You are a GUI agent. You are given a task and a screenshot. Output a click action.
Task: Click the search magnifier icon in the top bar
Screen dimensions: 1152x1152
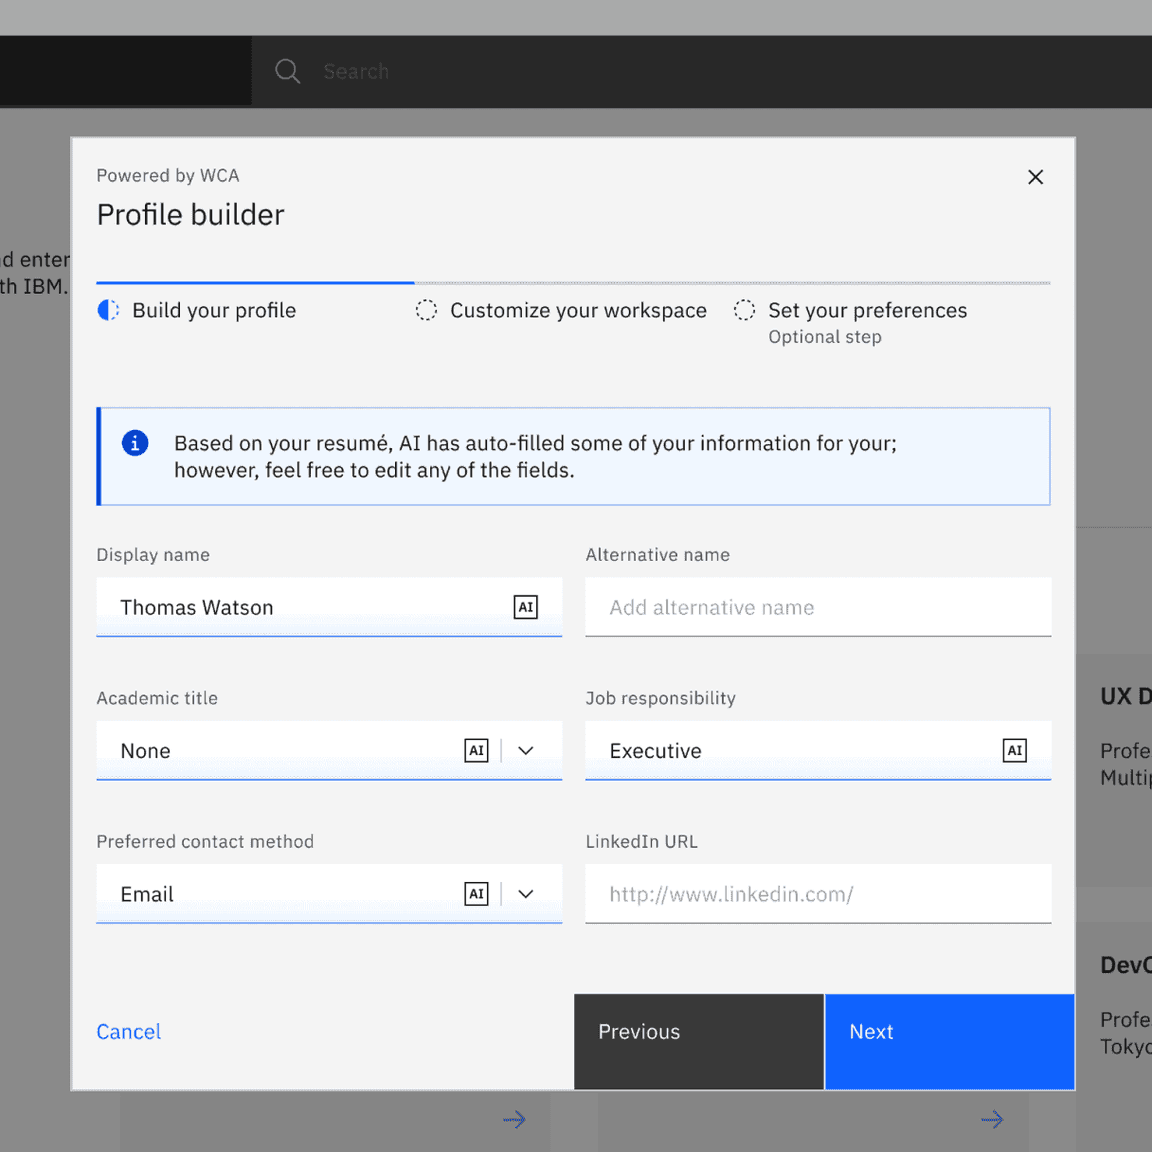pyautogui.click(x=287, y=71)
